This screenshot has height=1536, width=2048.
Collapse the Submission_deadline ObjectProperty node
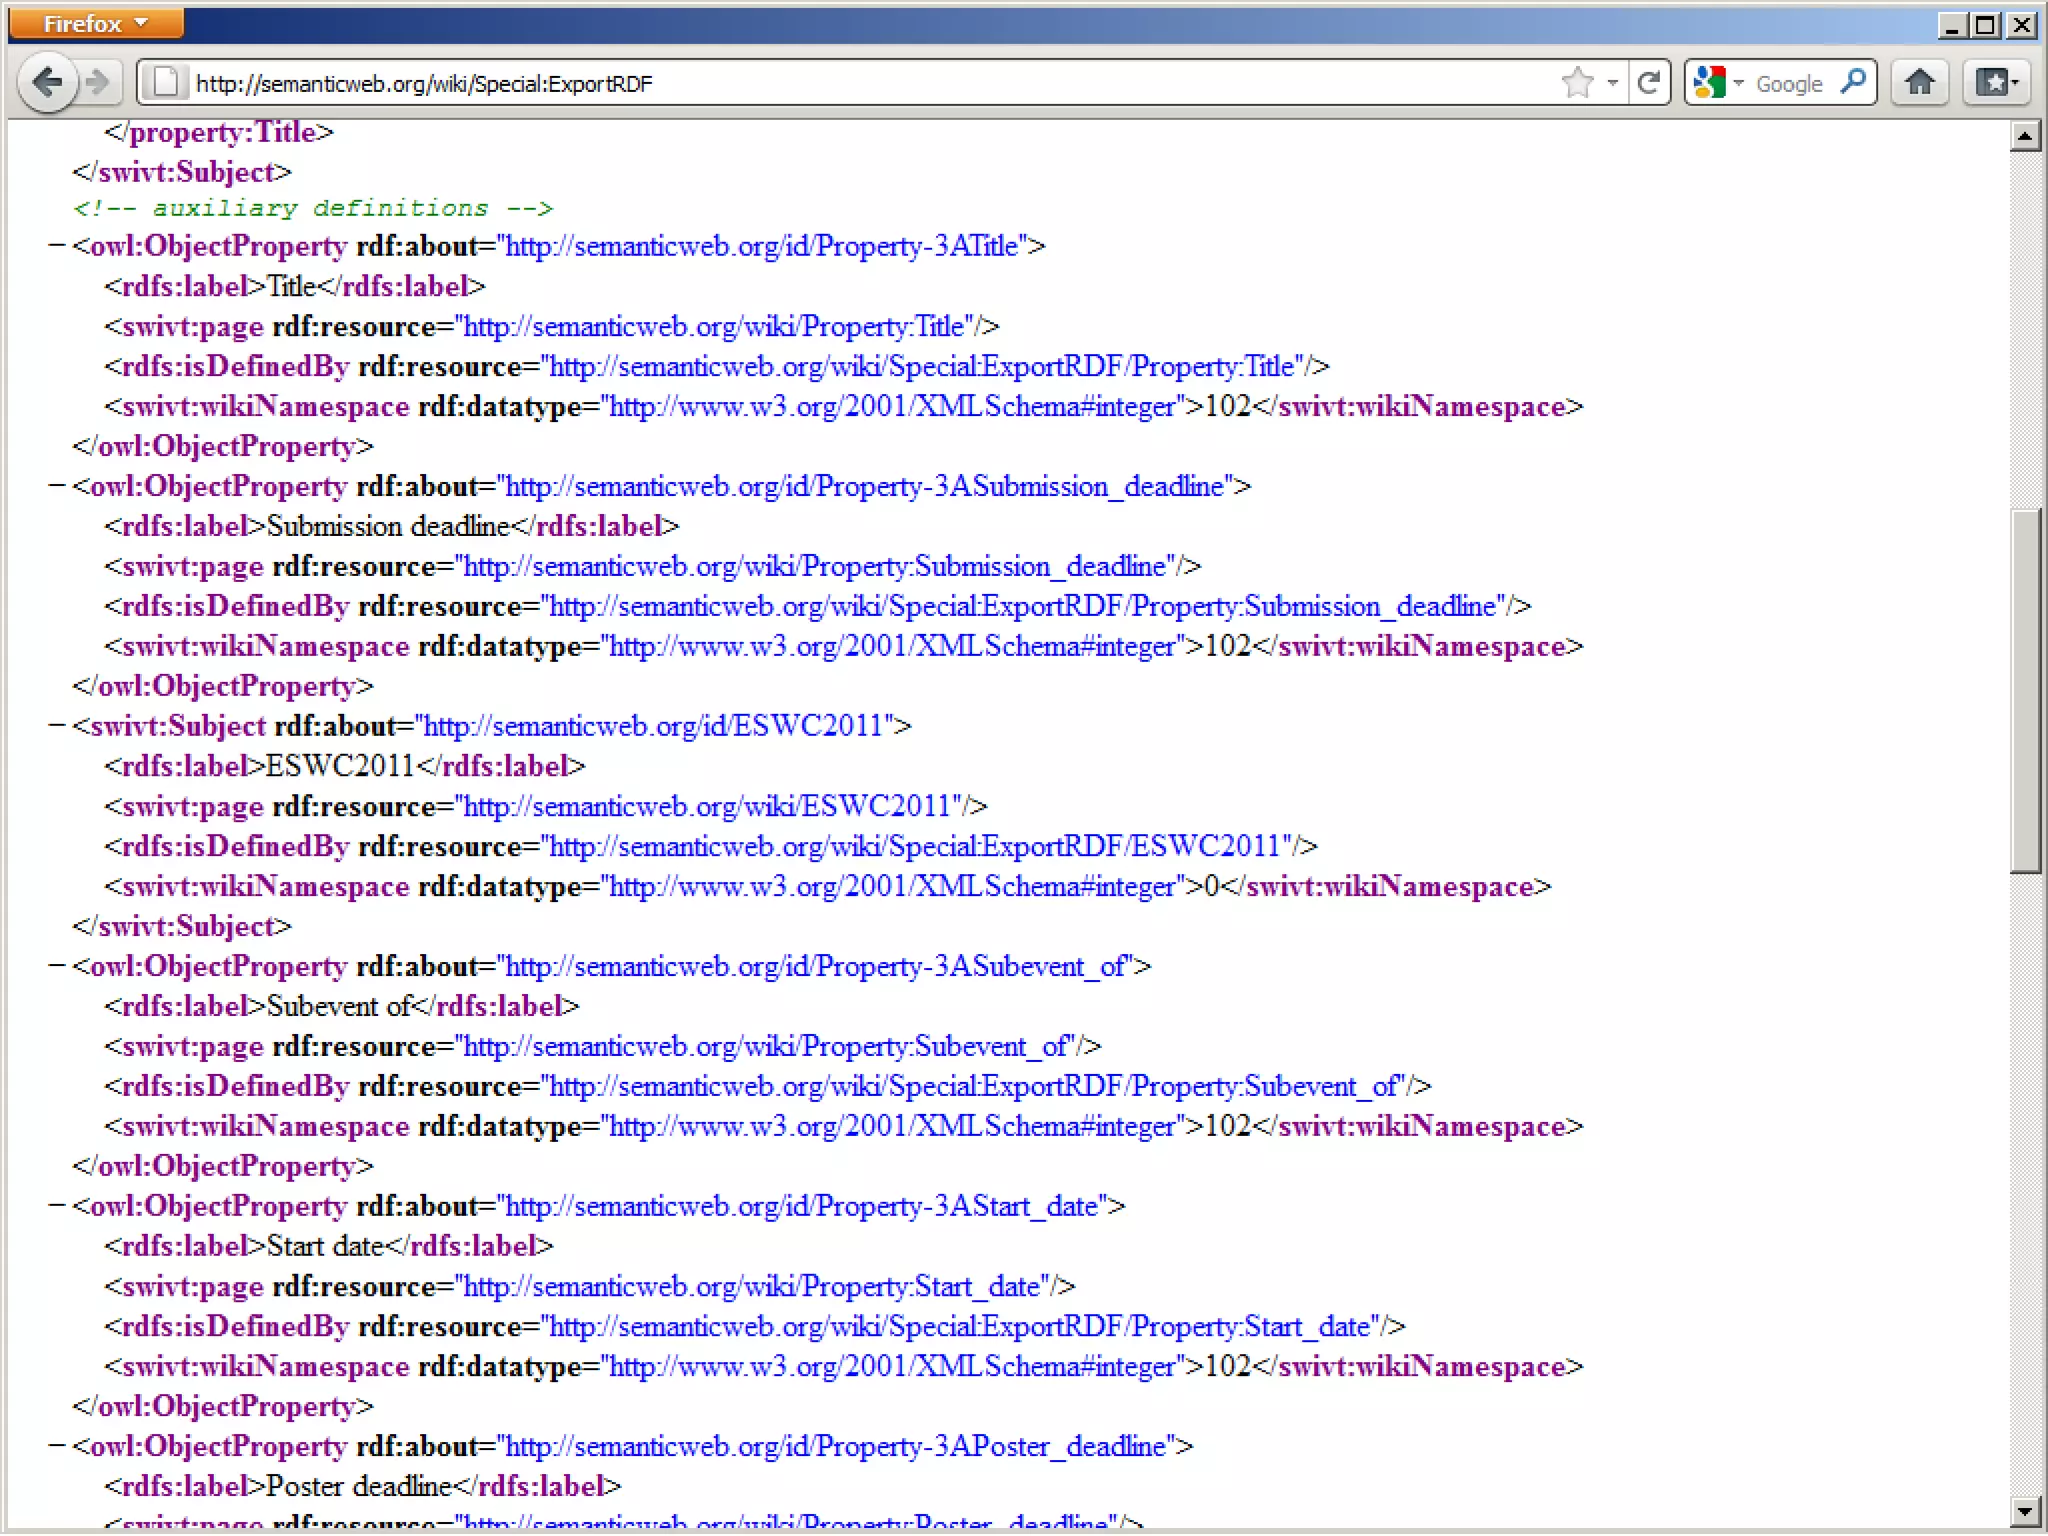[x=57, y=486]
